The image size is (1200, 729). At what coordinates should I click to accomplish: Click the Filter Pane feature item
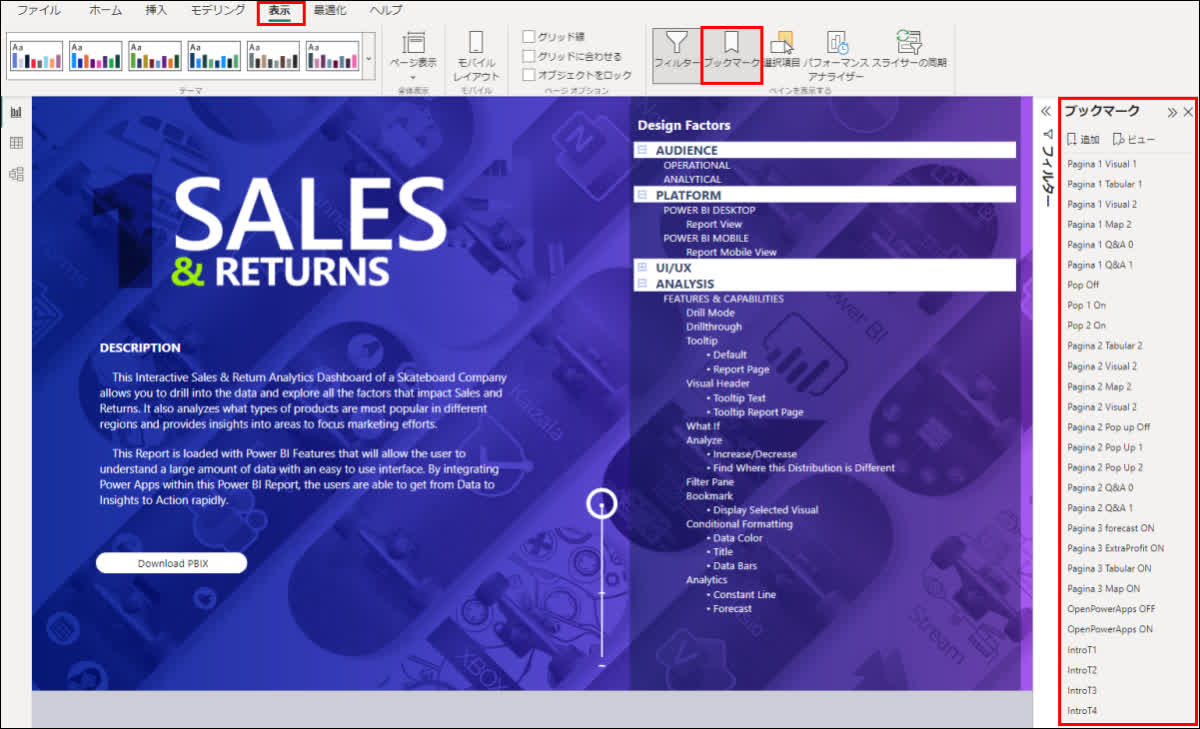[712, 482]
